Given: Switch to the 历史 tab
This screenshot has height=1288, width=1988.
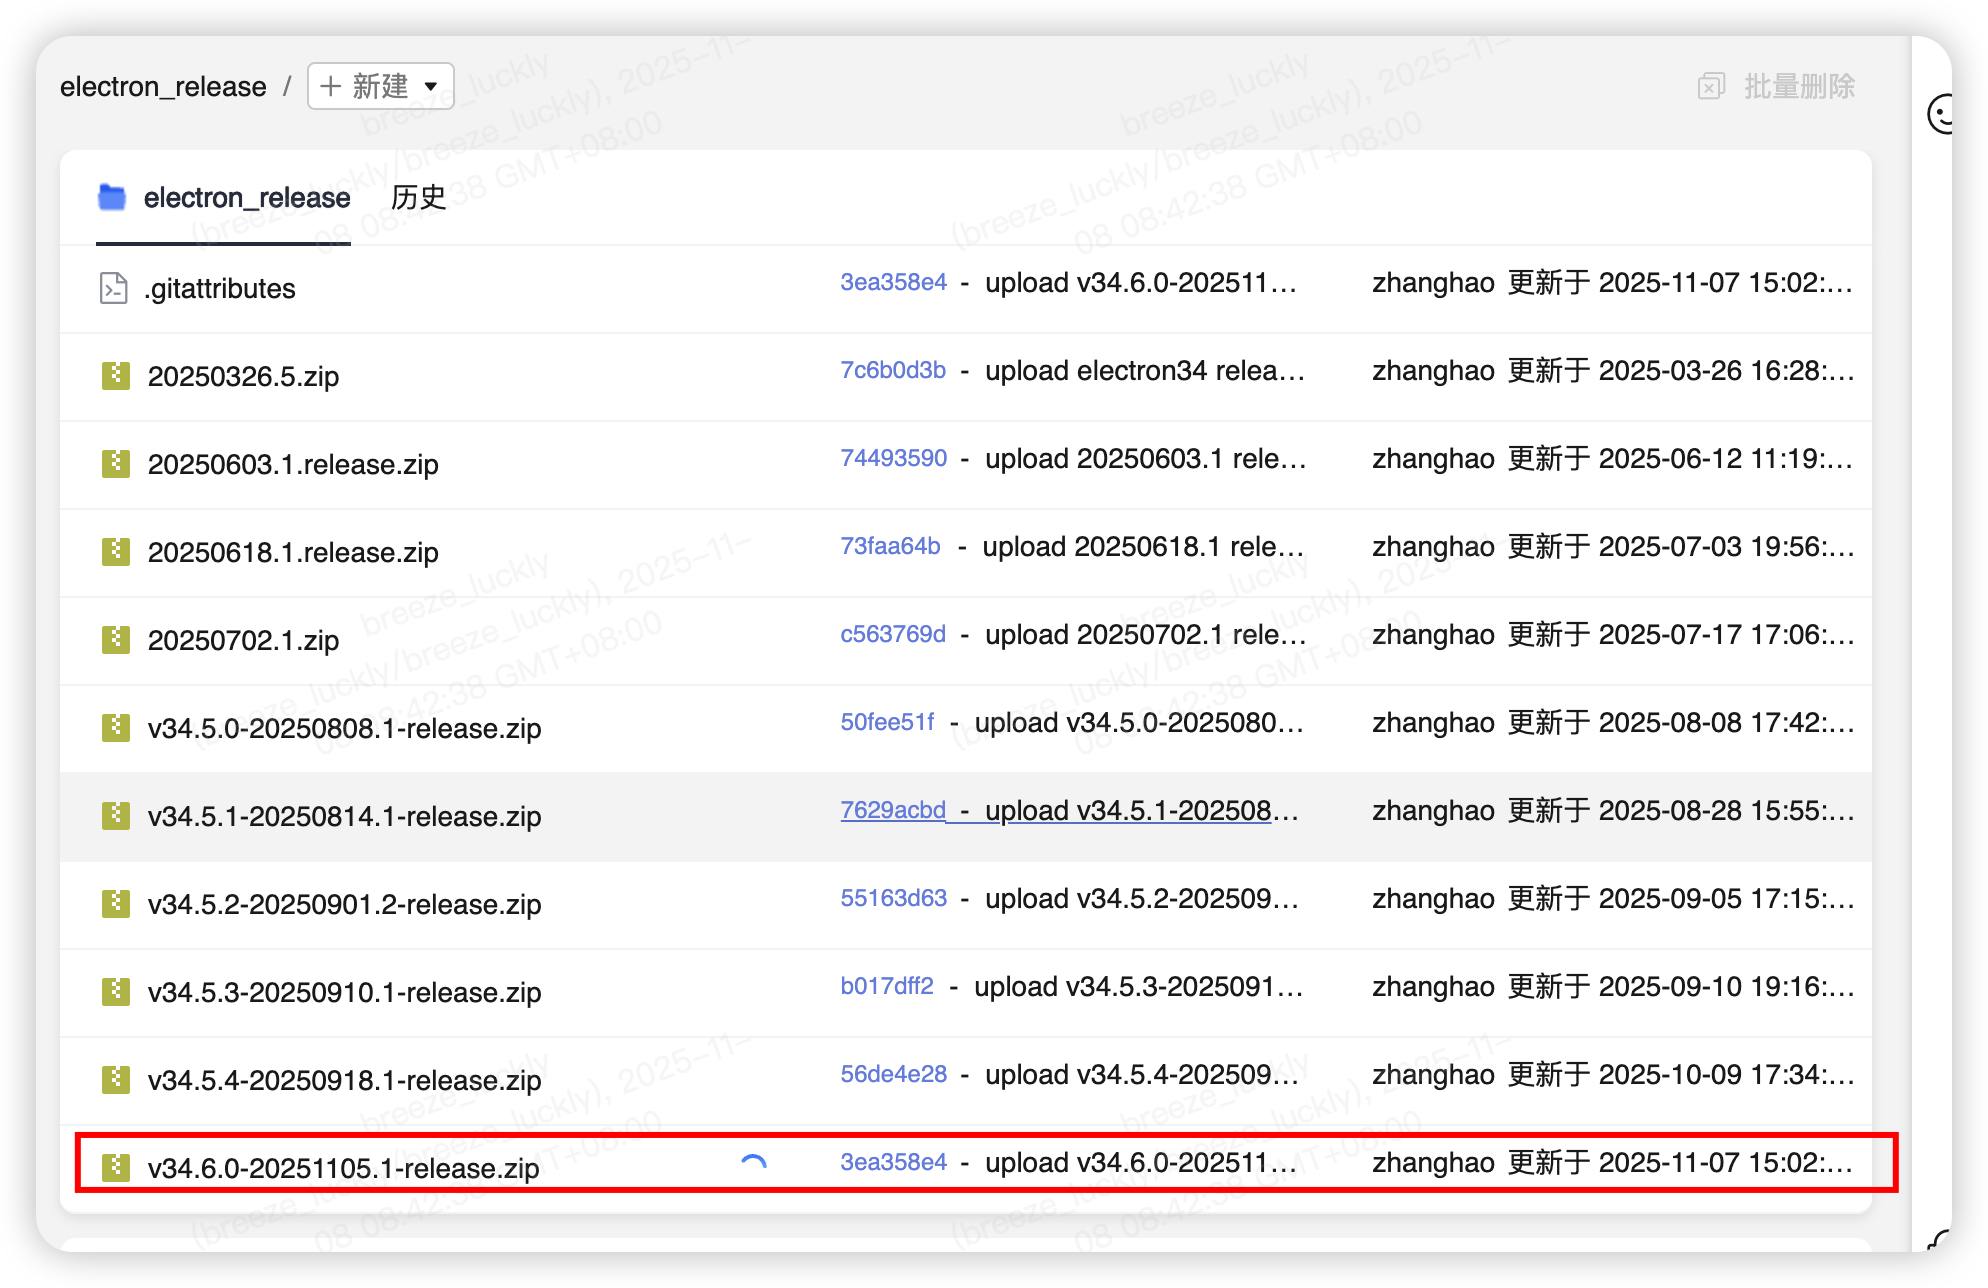Looking at the screenshot, I should pyautogui.click(x=418, y=197).
